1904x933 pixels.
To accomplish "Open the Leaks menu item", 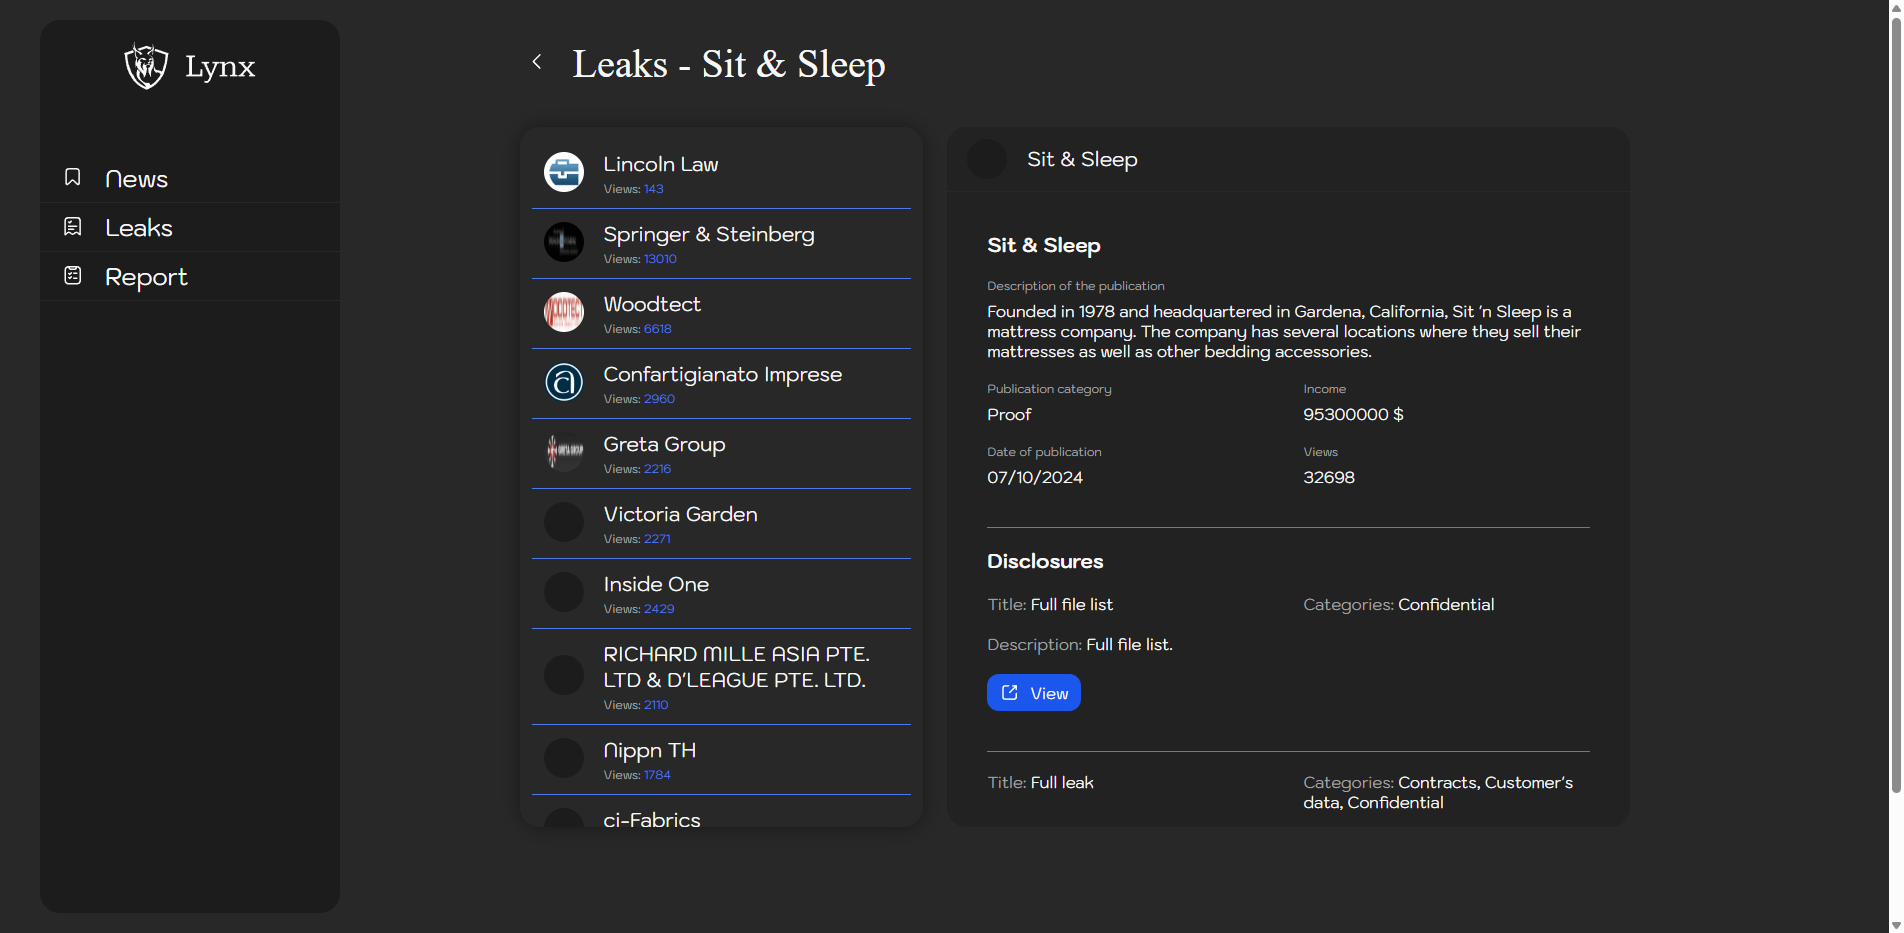I will (x=139, y=228).
